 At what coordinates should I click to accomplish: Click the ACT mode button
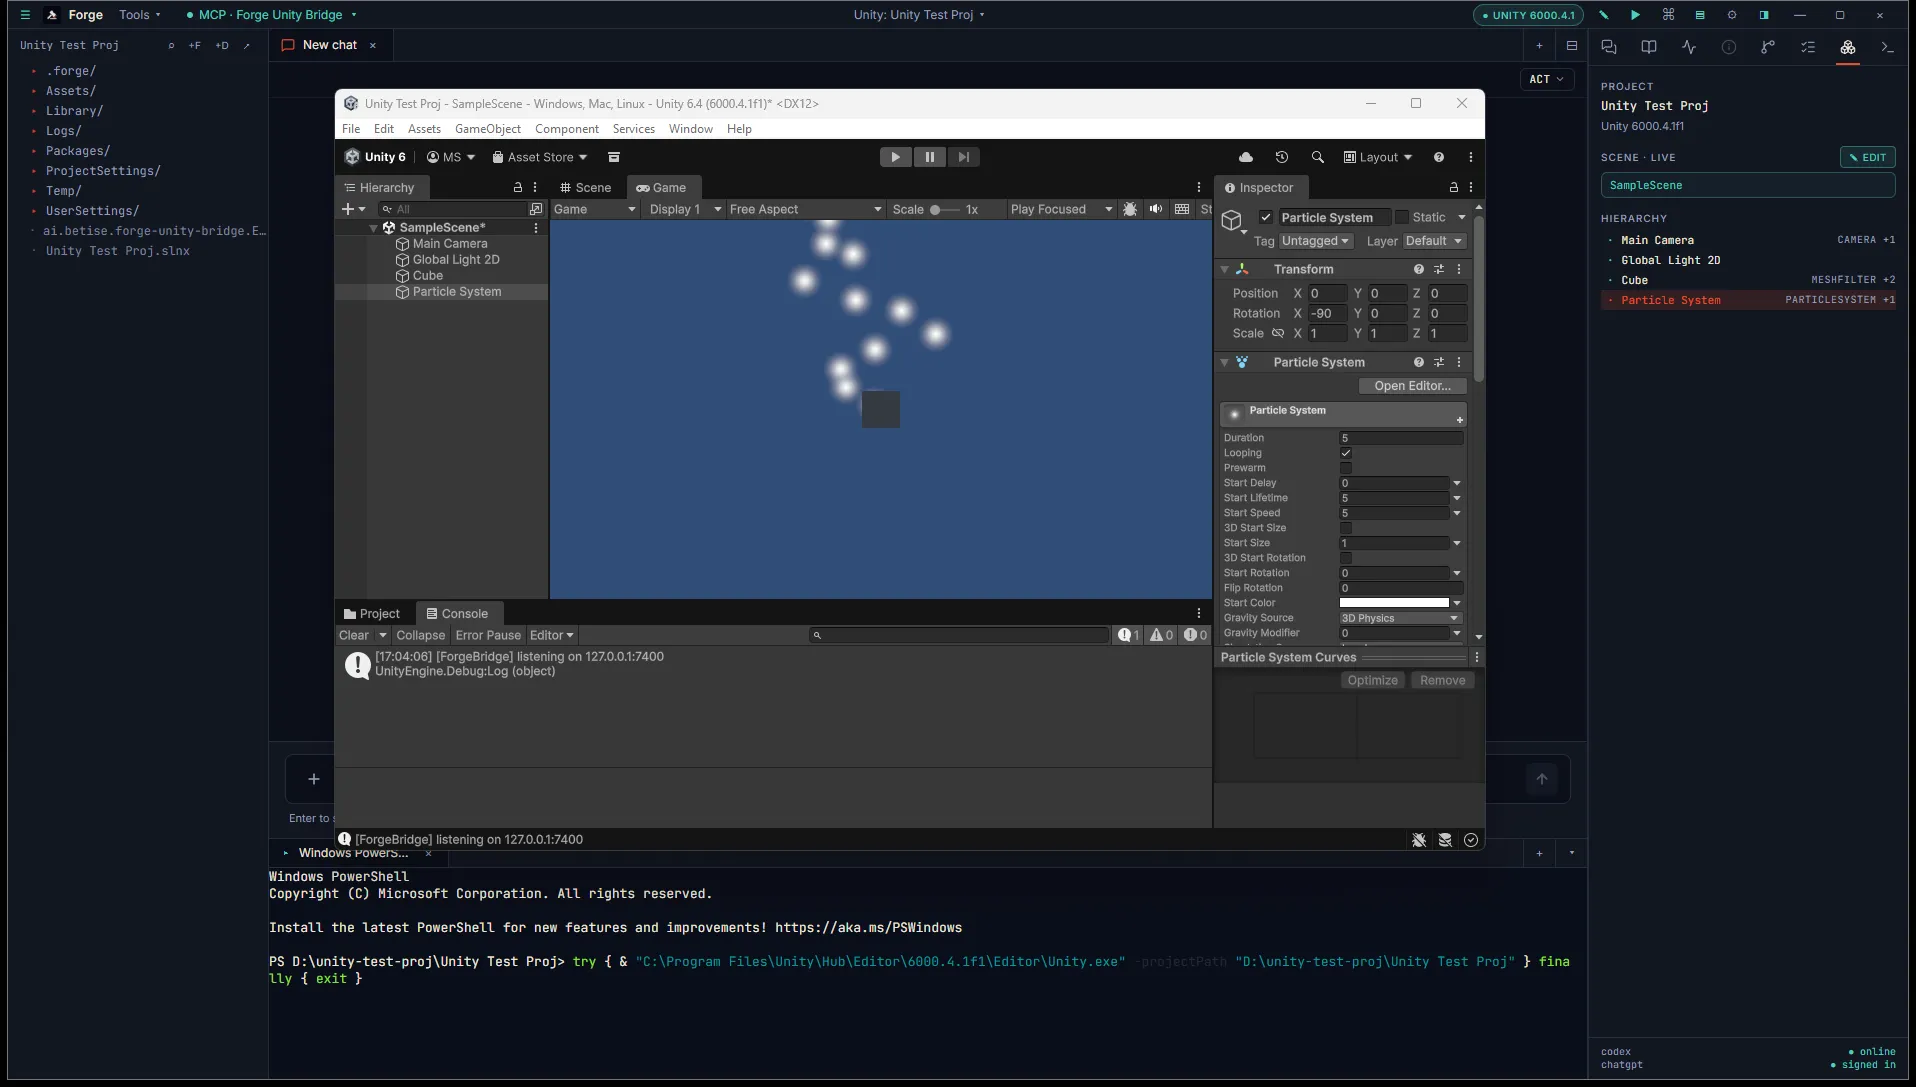tap(1546, 79)
